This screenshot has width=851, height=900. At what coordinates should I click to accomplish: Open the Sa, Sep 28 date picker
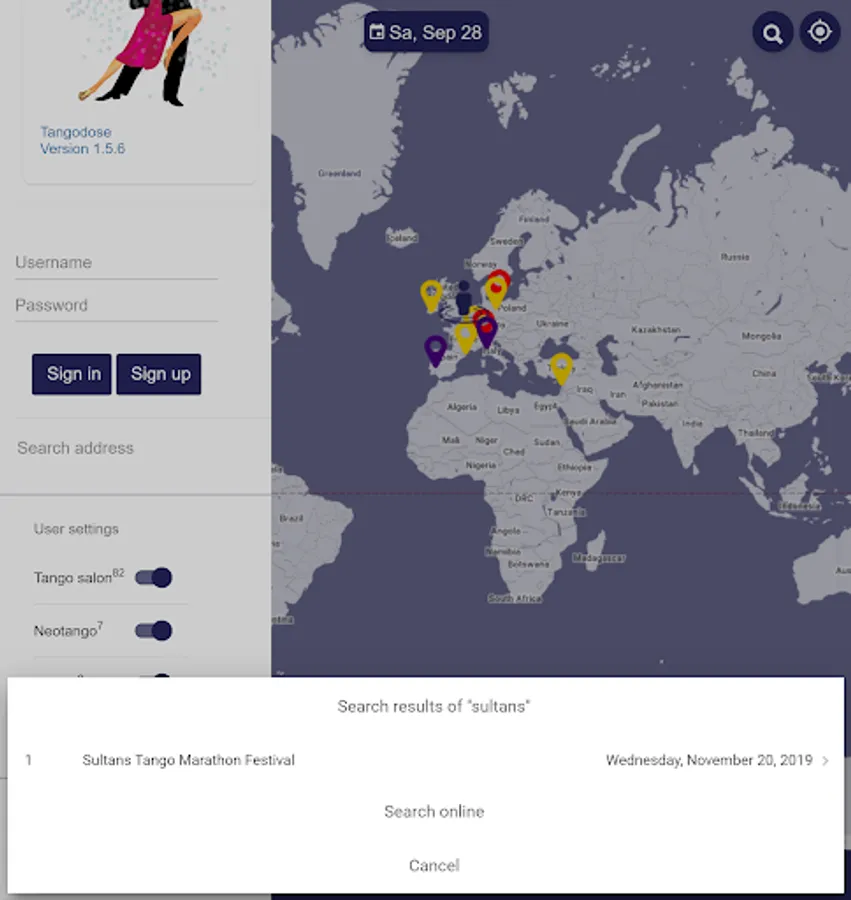(x=426, y=32)
